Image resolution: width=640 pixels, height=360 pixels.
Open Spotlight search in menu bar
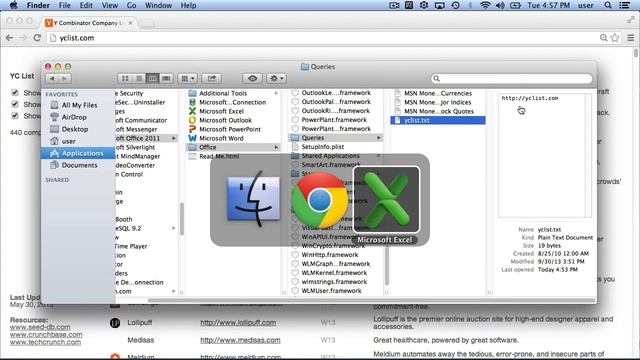point(608,5)
